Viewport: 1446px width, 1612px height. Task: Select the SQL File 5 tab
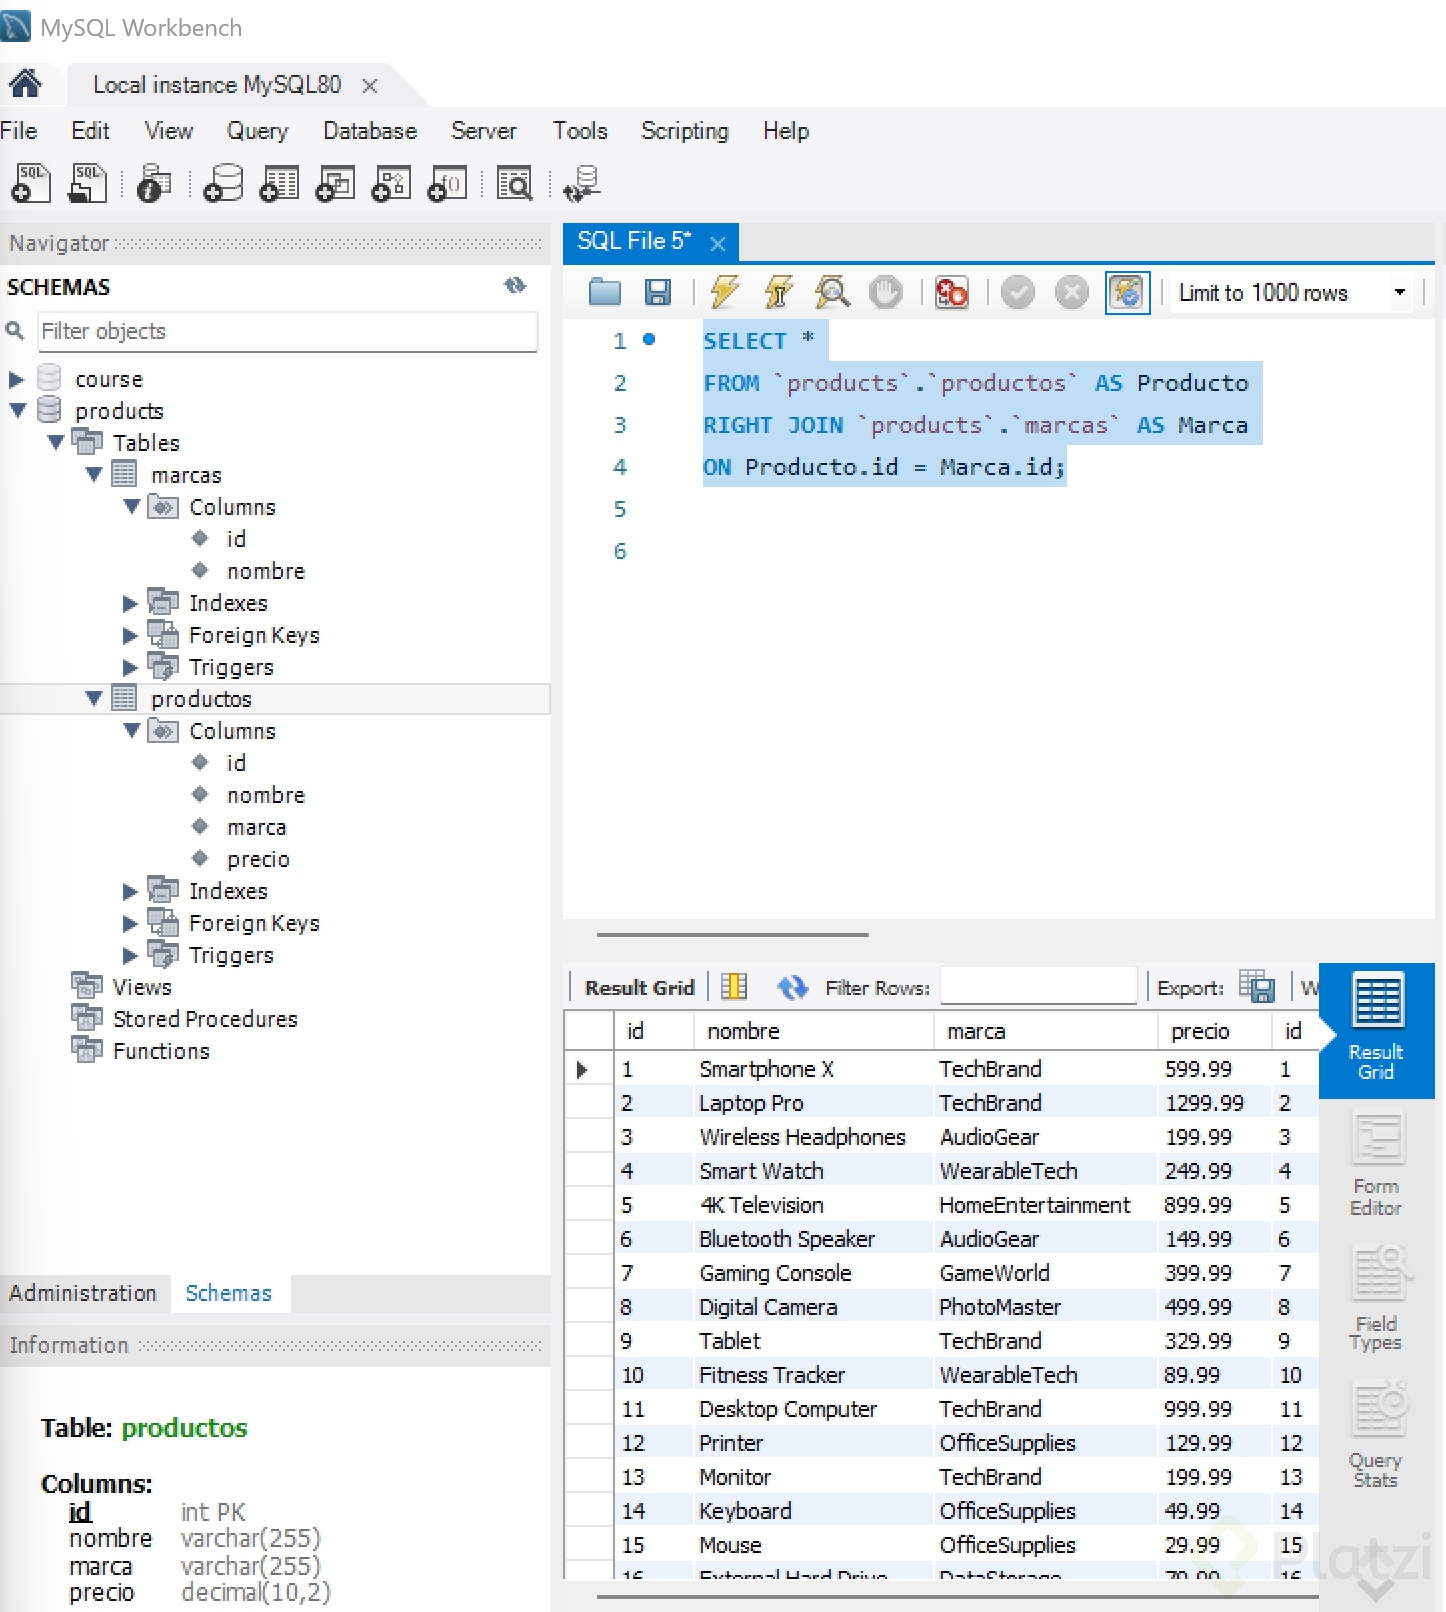634,241
